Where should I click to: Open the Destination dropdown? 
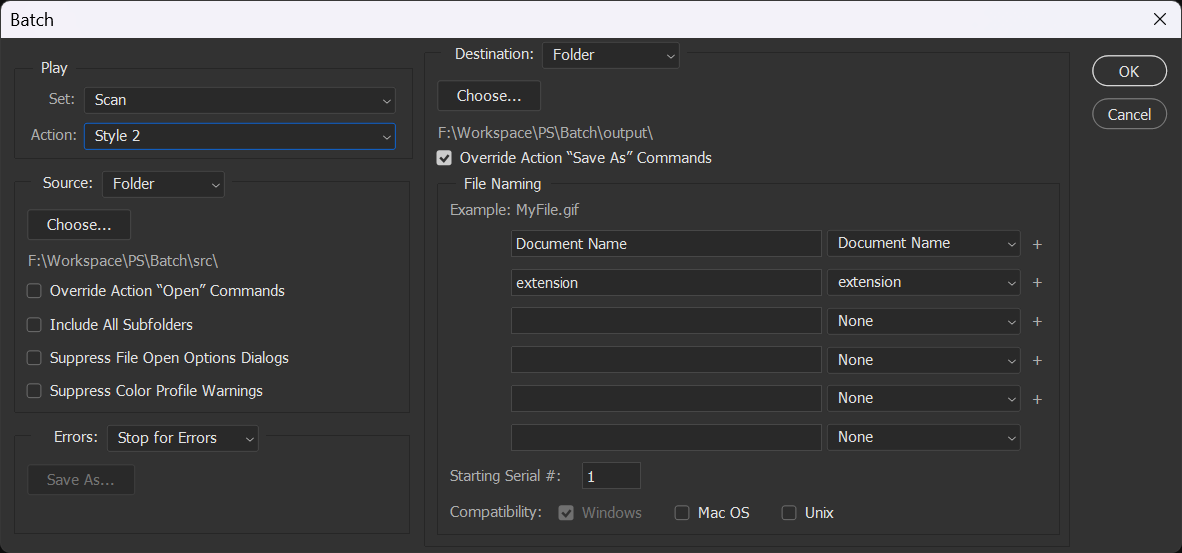pyautogui.click(x=610, y=55)
